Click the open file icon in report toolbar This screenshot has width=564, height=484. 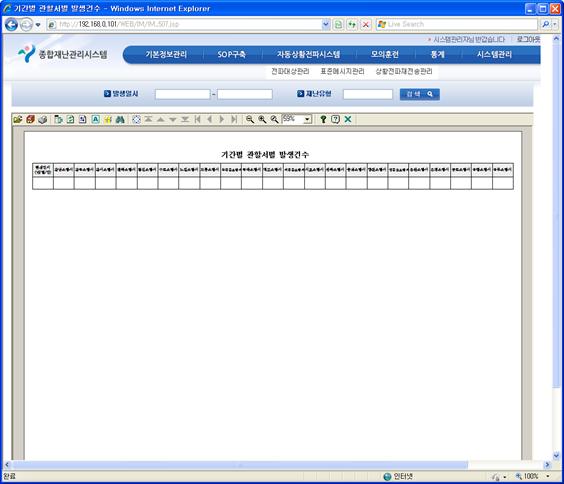pos(18,119)
